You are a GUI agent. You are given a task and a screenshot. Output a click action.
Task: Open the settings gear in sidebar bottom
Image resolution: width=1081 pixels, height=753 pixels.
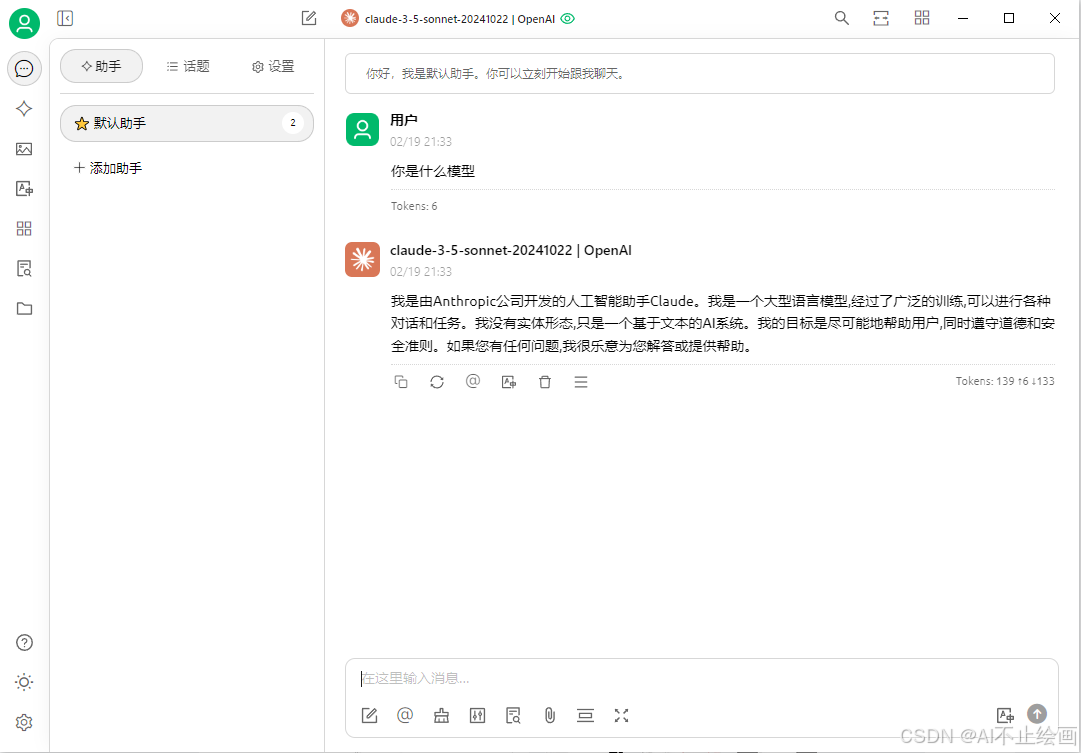(x=24, y=723)
